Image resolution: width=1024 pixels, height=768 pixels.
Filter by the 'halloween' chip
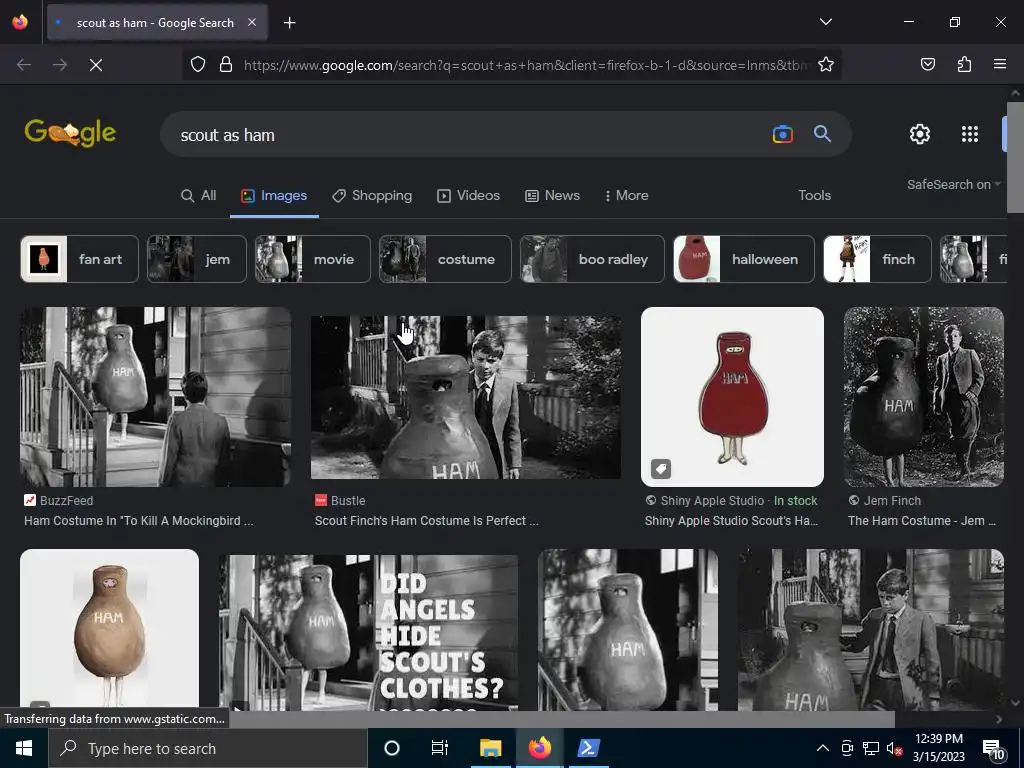pos(744,259)
